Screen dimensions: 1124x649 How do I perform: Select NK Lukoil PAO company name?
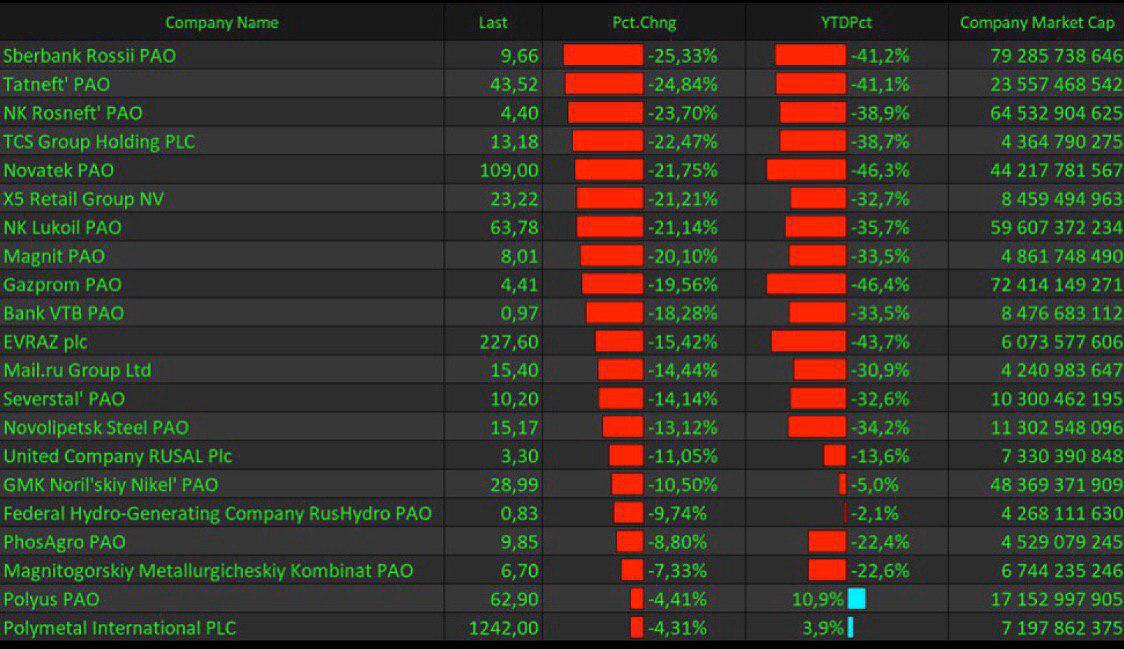click(62, 227)
